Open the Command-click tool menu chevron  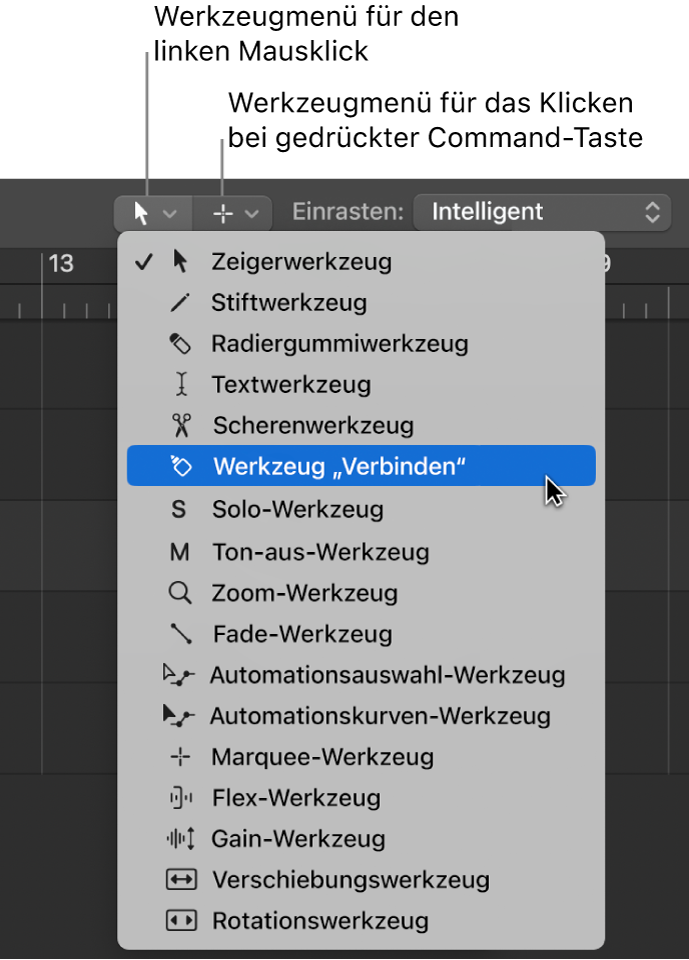tap(251, 213)
